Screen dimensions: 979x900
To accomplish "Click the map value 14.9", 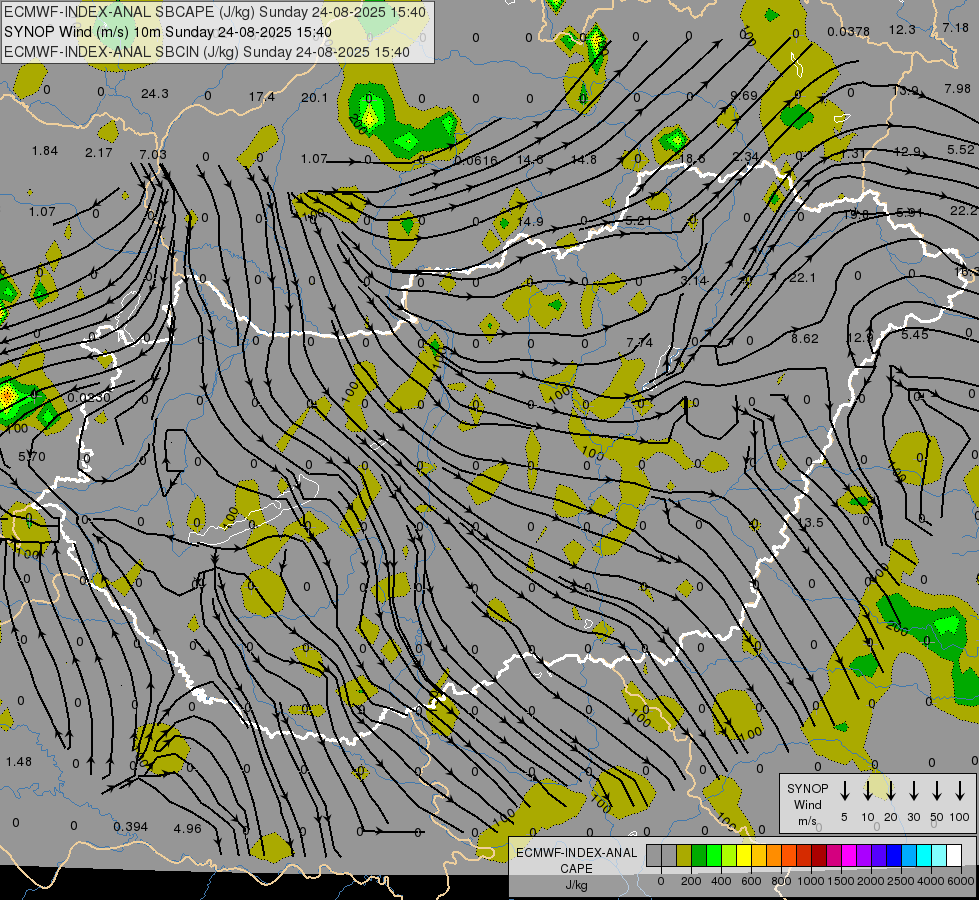I will pos(530,221).
